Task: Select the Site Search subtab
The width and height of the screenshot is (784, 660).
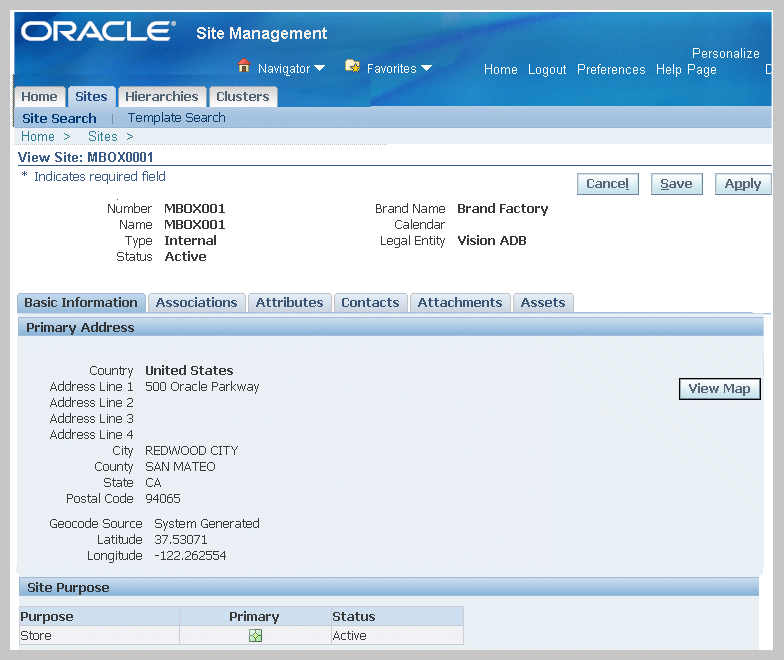Action: (59, 118)
